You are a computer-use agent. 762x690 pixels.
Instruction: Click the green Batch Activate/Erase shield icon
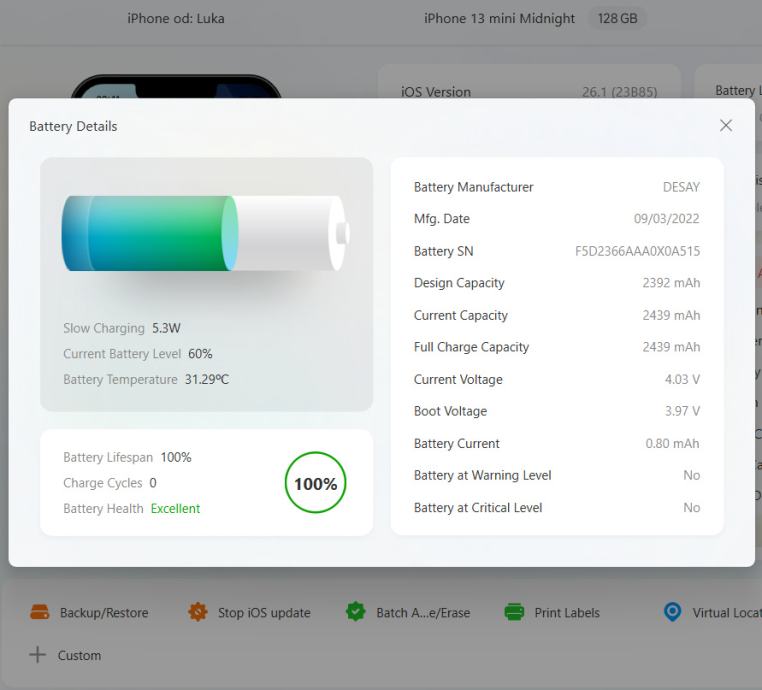coord(356,611)
